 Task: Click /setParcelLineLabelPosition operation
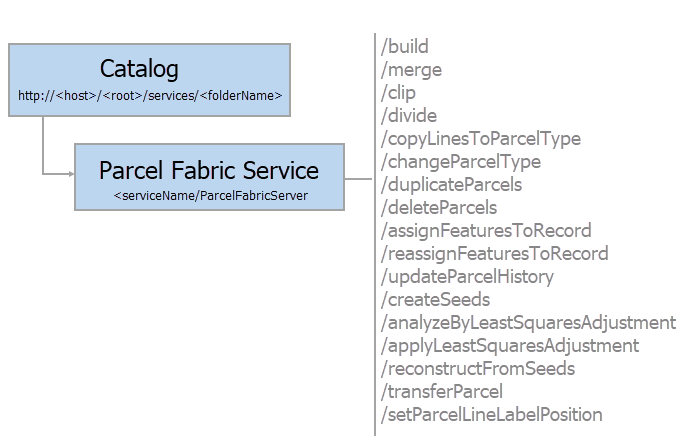coord(491,415)
